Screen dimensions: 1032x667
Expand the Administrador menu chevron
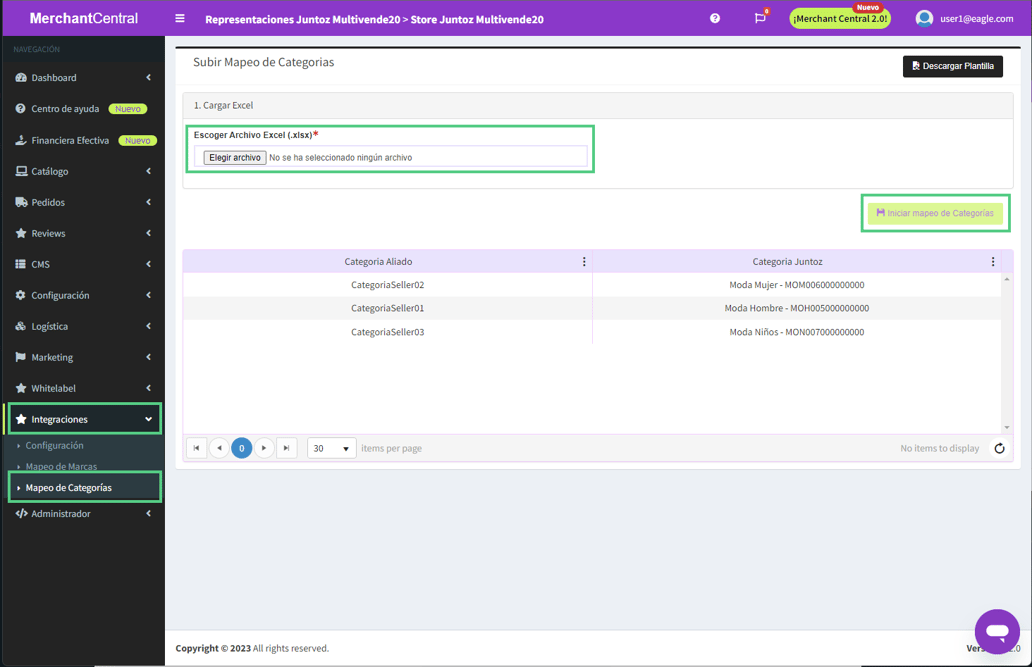[148, 514]
